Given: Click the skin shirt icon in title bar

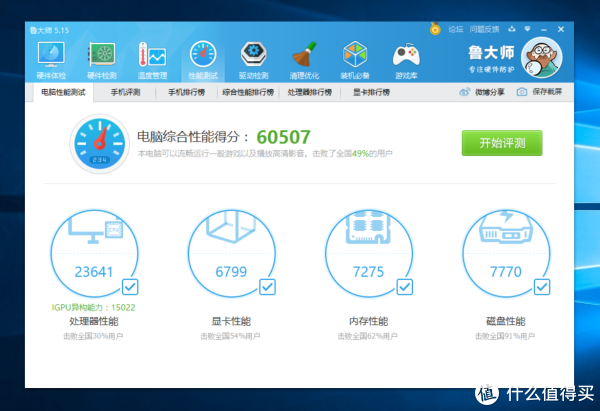Looking at the screenshot, I should click(512, 29).
